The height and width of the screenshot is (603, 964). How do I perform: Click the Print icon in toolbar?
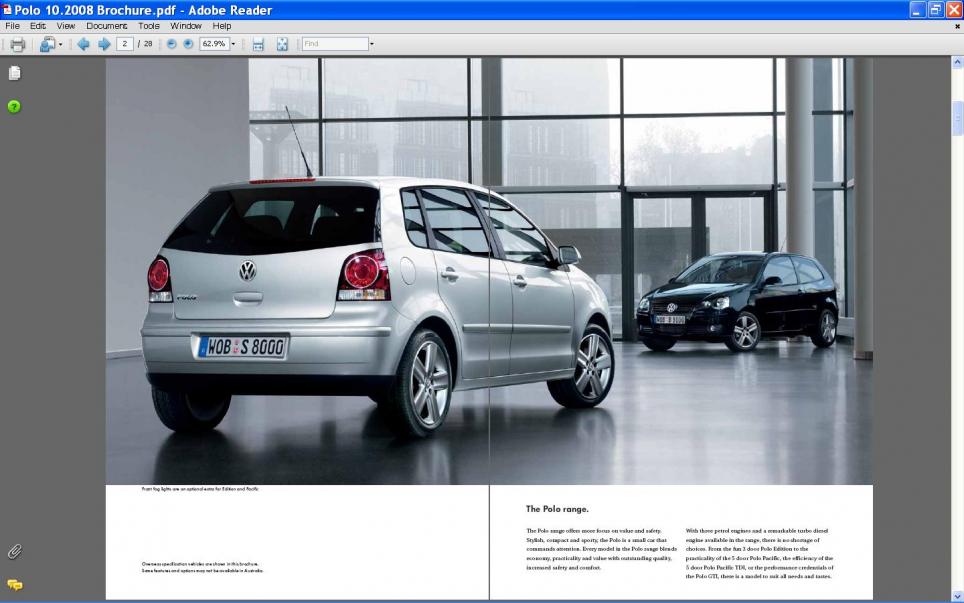coord(17,44)
